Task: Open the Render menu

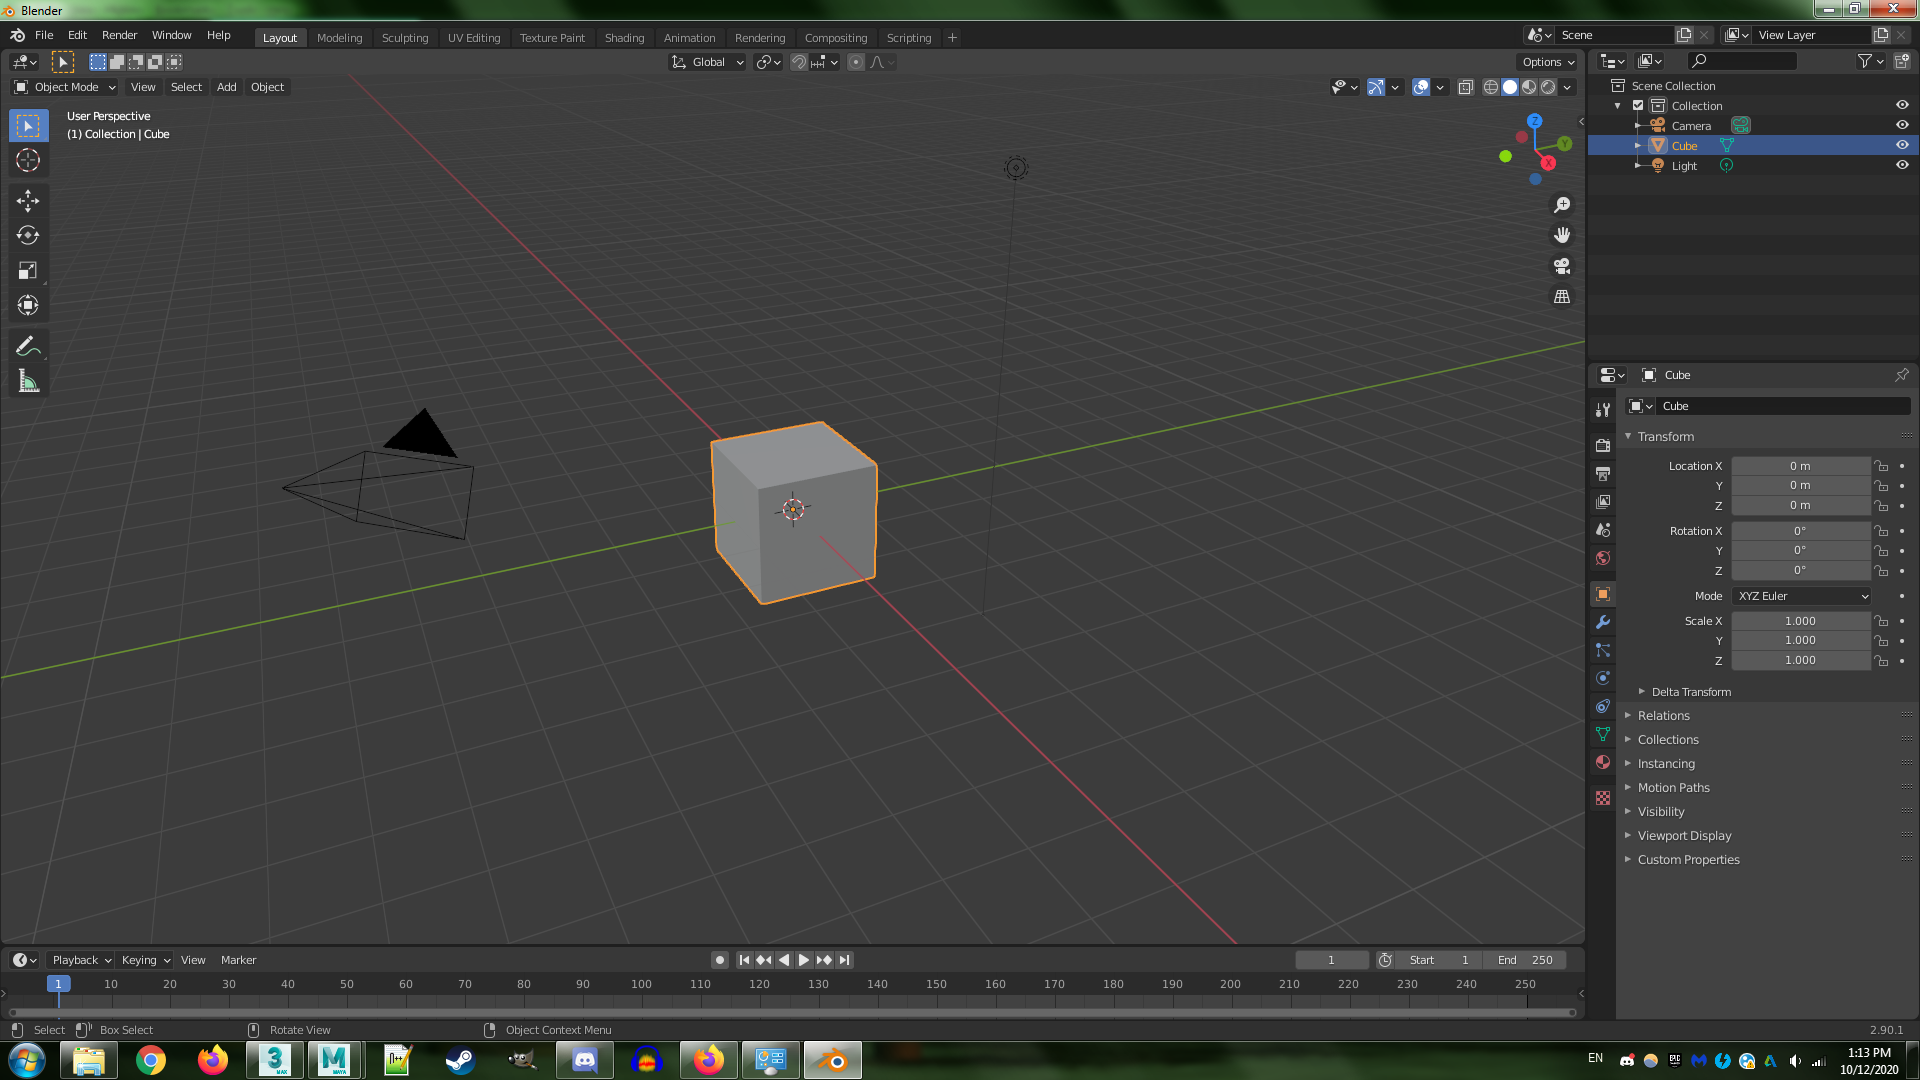Action: point(119,35)
